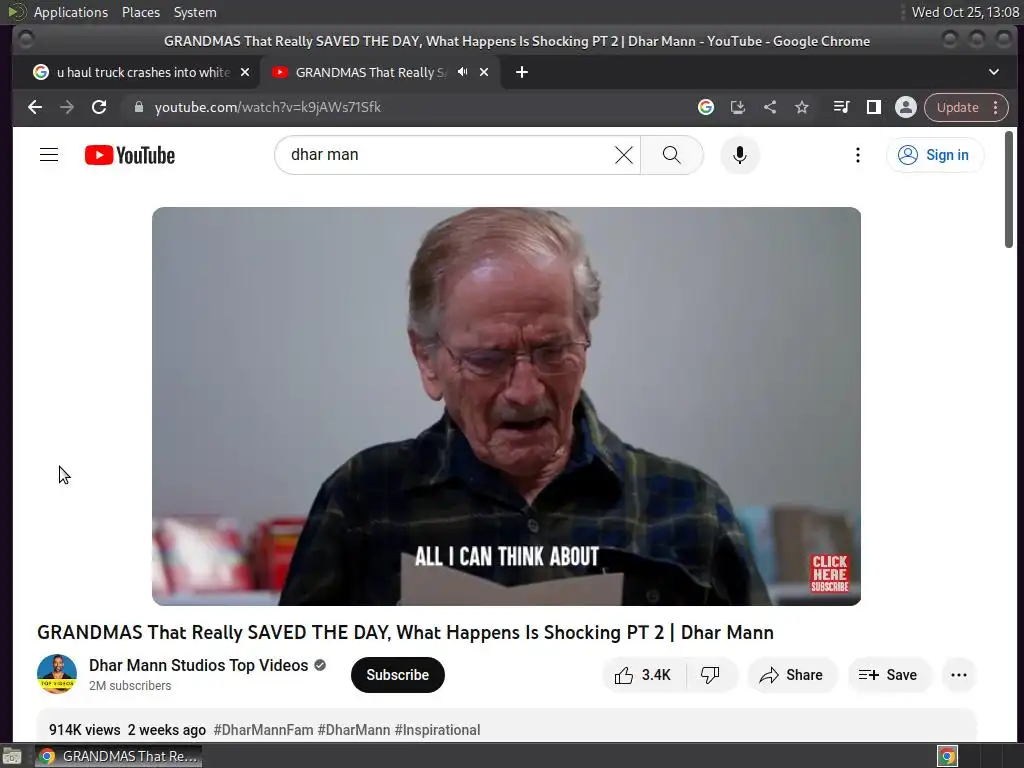Click the #DharMannFam hashtag
Viewport: 1024px width, 768px height.
coord(263,729)
